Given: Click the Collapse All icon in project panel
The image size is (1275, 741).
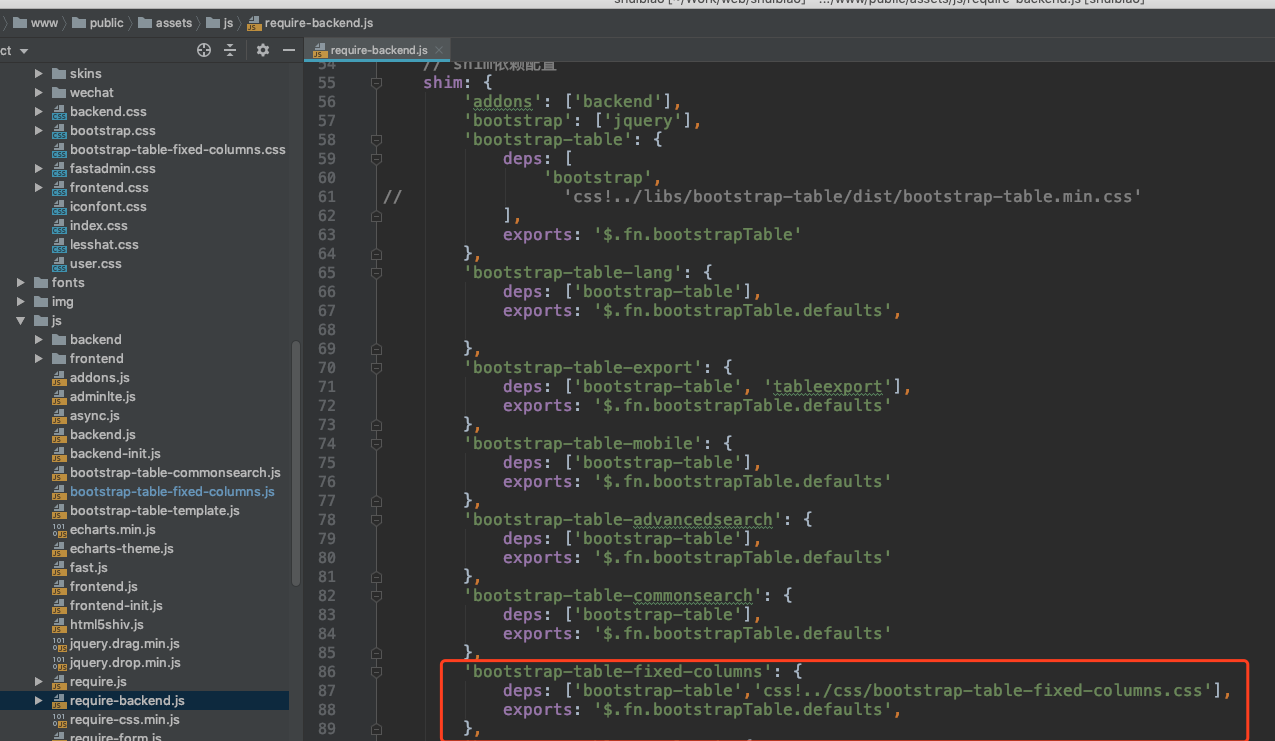Looking at the screenshot, I should click(230, 50).
